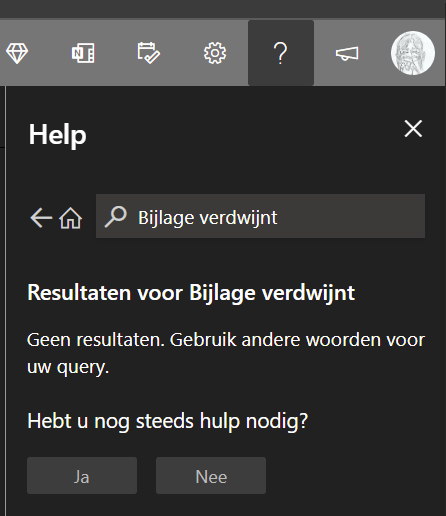Screen dimensions: 446x516
Task: Return to Help home page
Action: (70, 218)
